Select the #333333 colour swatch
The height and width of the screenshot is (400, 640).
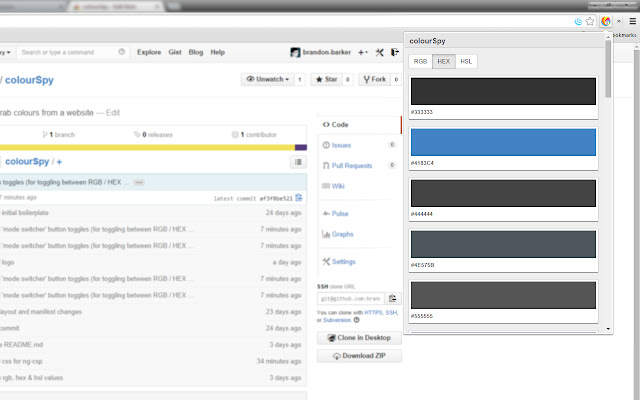503,91
